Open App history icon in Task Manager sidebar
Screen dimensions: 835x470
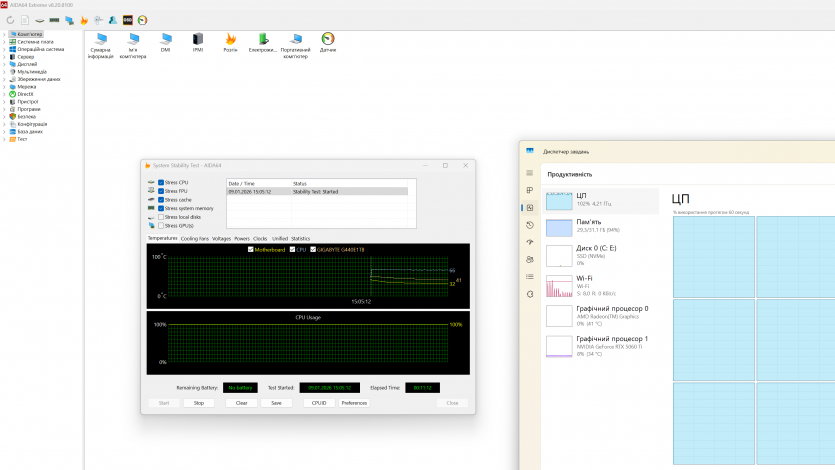(x=530, y=225)
